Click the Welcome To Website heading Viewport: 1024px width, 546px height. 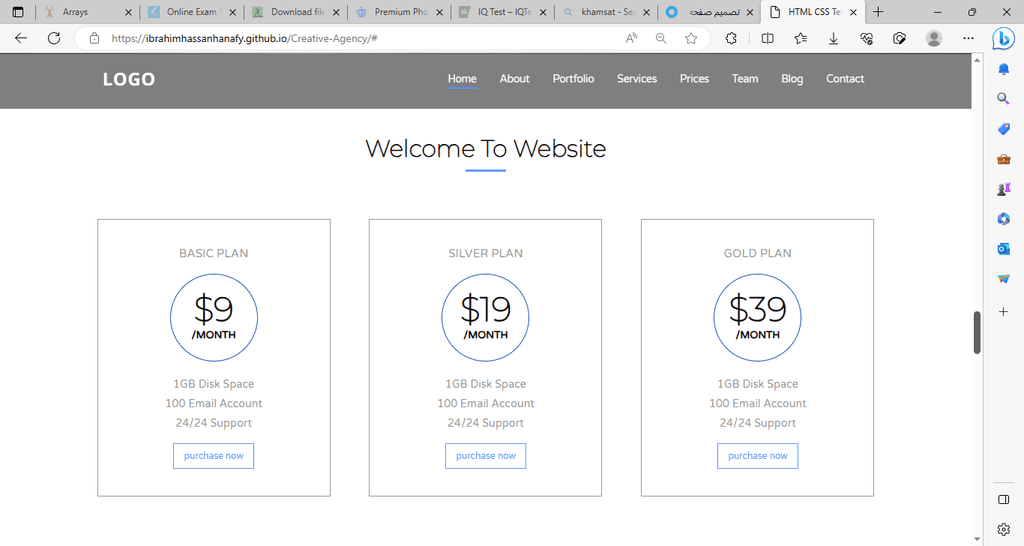pos(485,149)
